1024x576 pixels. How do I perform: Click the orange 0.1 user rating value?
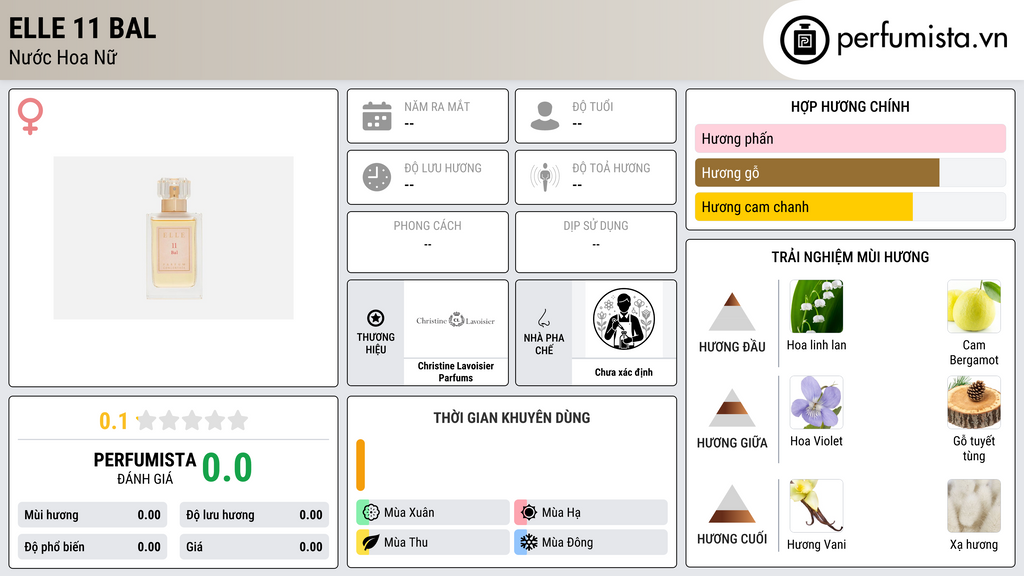(x=113, y=421)
